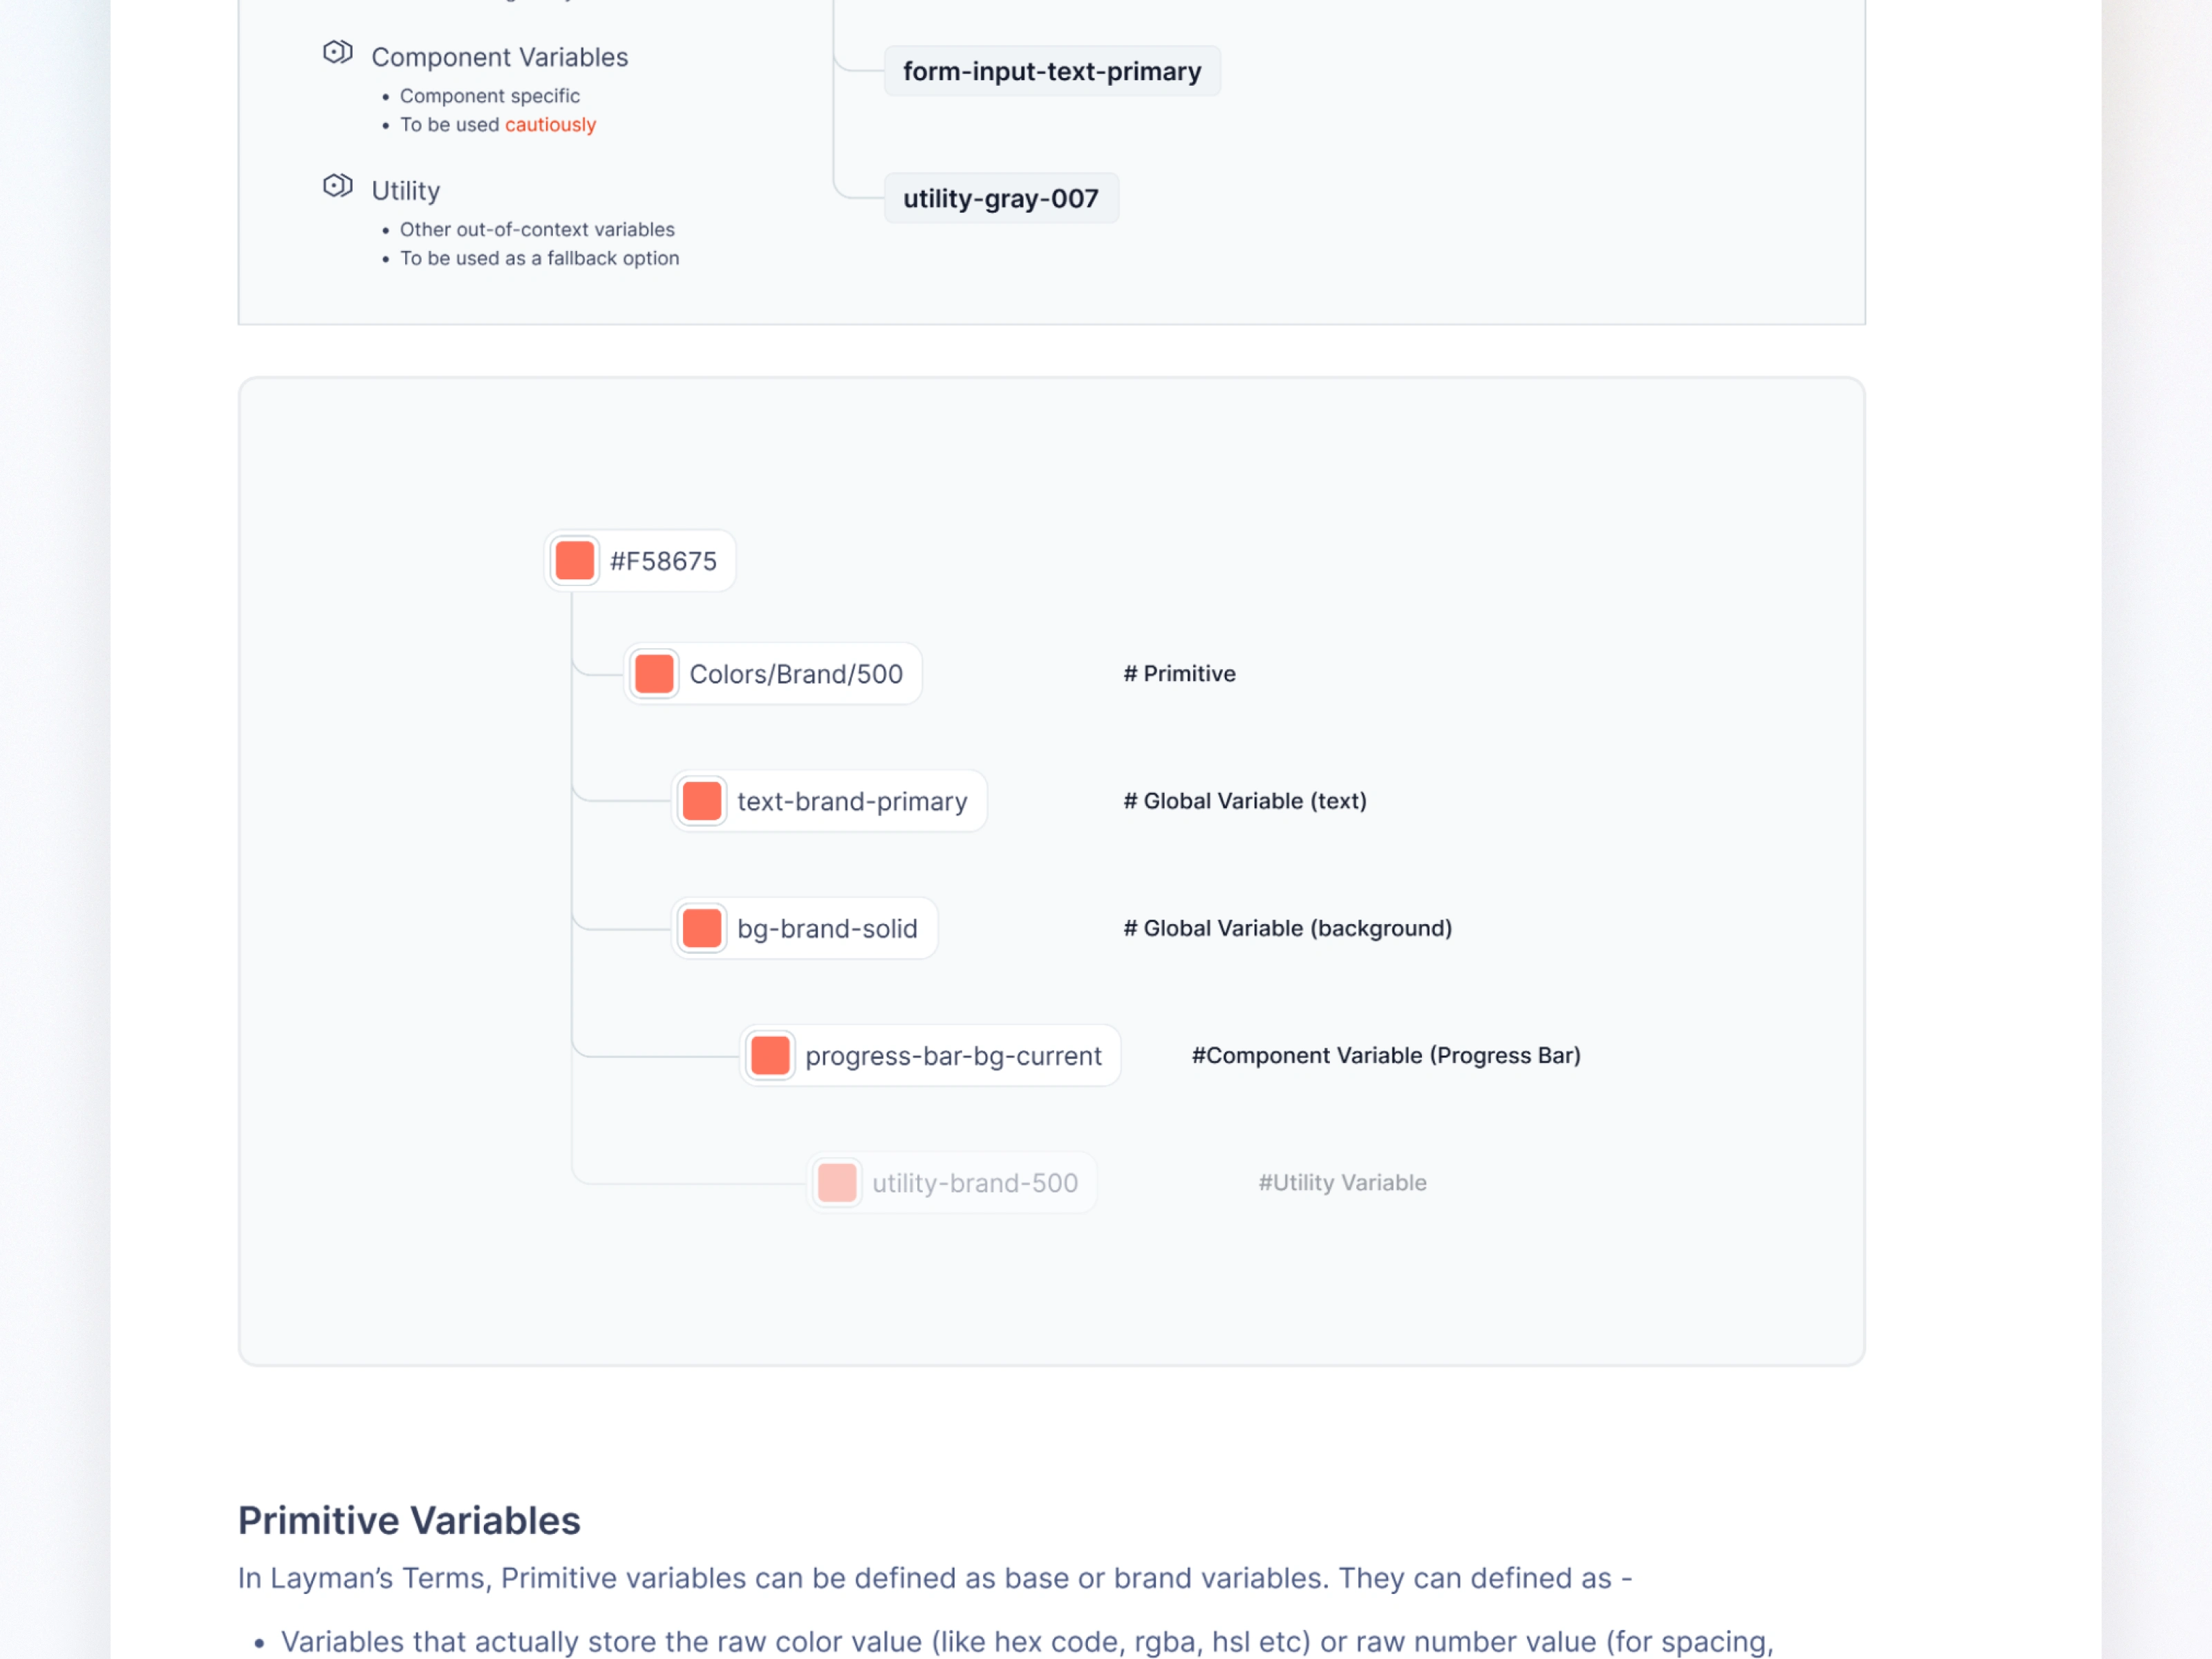Viewport: 2212px width, 1659px height.
Task: Select the #F58675 color swatch
Action: [575, 561]
